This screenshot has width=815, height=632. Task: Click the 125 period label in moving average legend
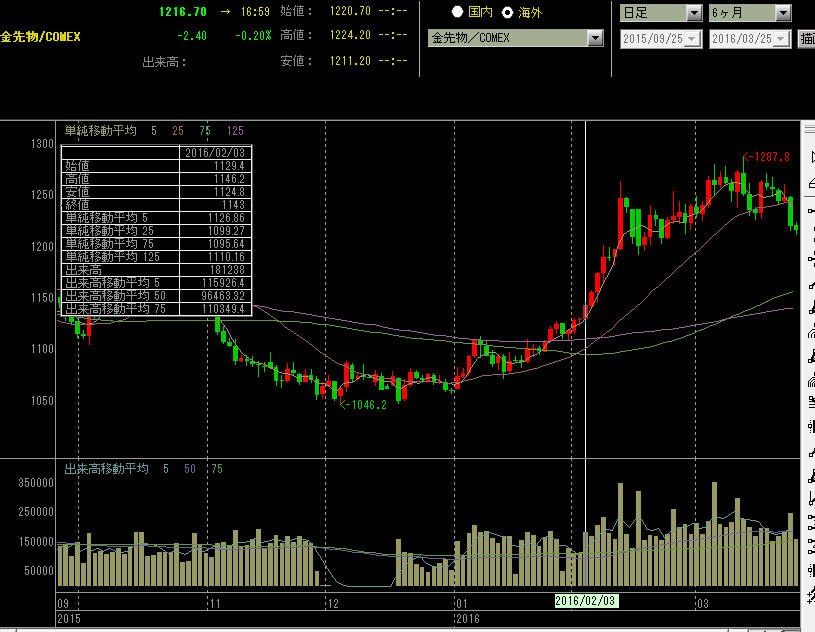235,130
